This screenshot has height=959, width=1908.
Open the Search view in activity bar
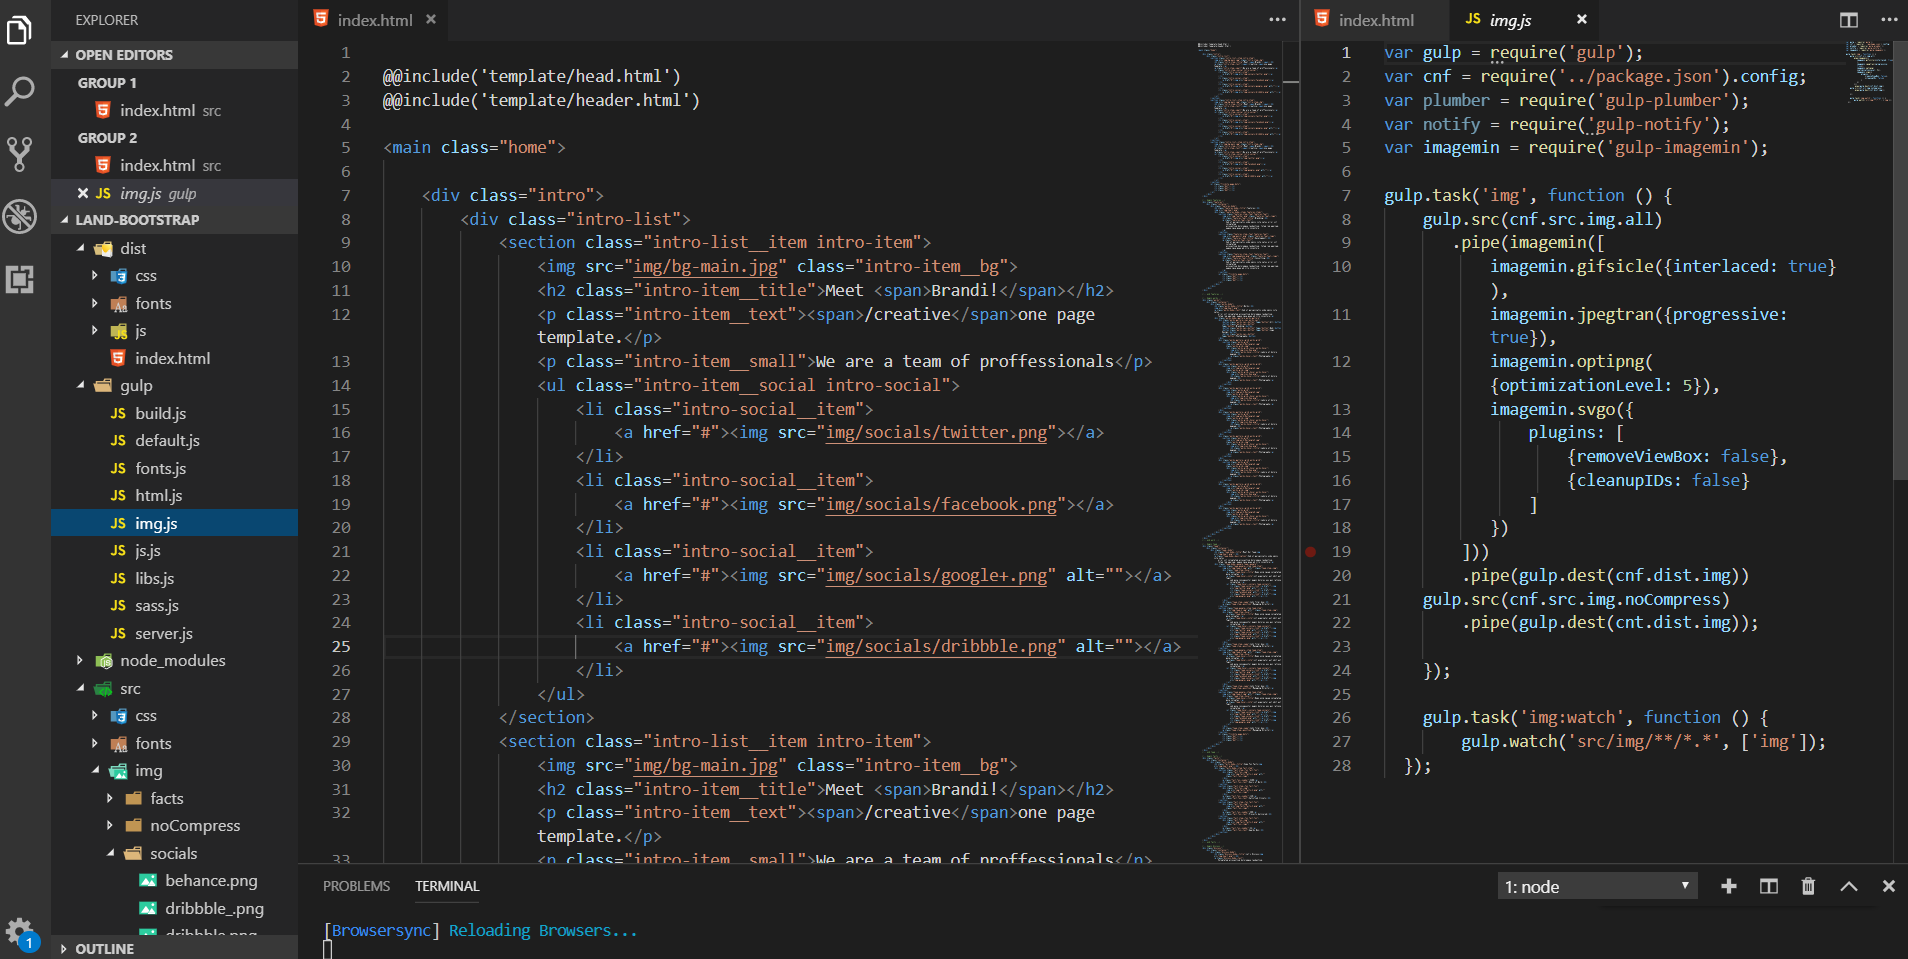20,91
